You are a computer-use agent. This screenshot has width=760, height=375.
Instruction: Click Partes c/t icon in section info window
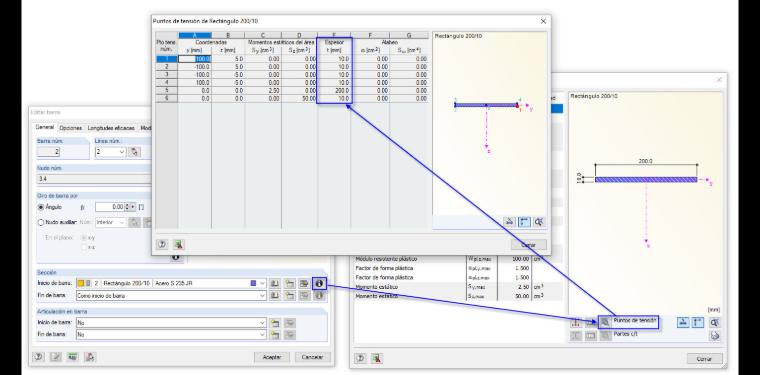pyautogui.click(x=605, y=335)
